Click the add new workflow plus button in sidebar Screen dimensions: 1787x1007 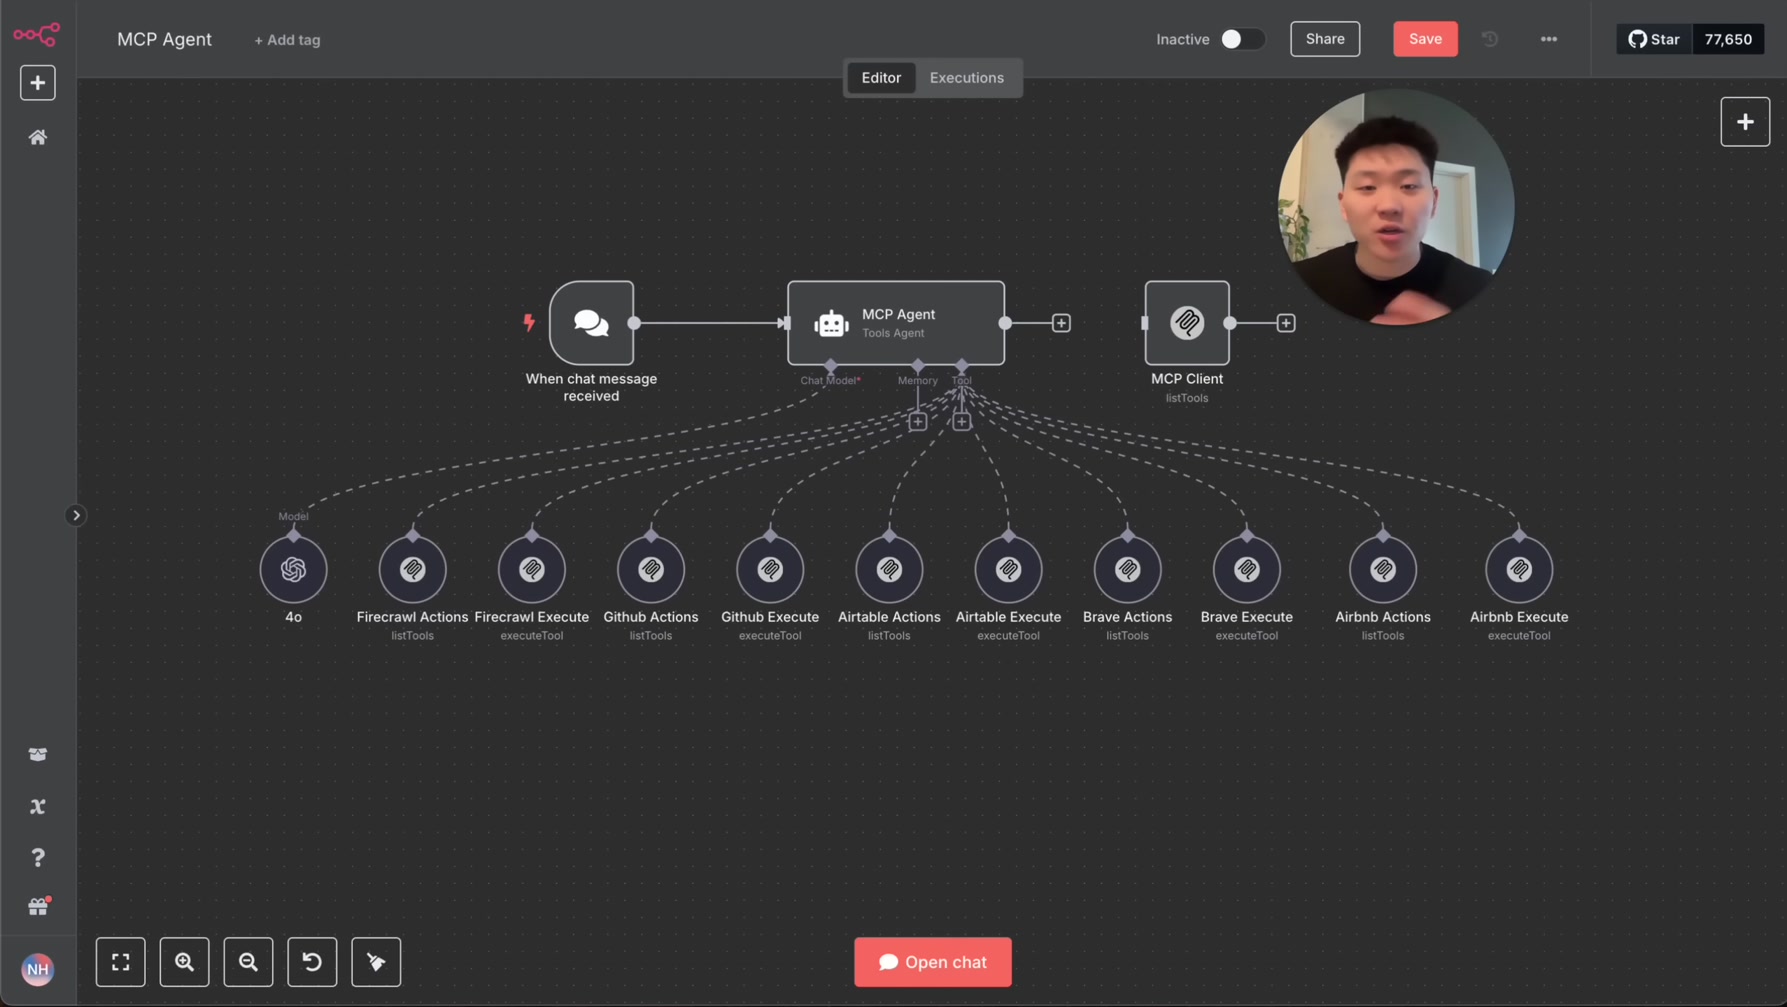pyautogui.click(x=38, y=83)
